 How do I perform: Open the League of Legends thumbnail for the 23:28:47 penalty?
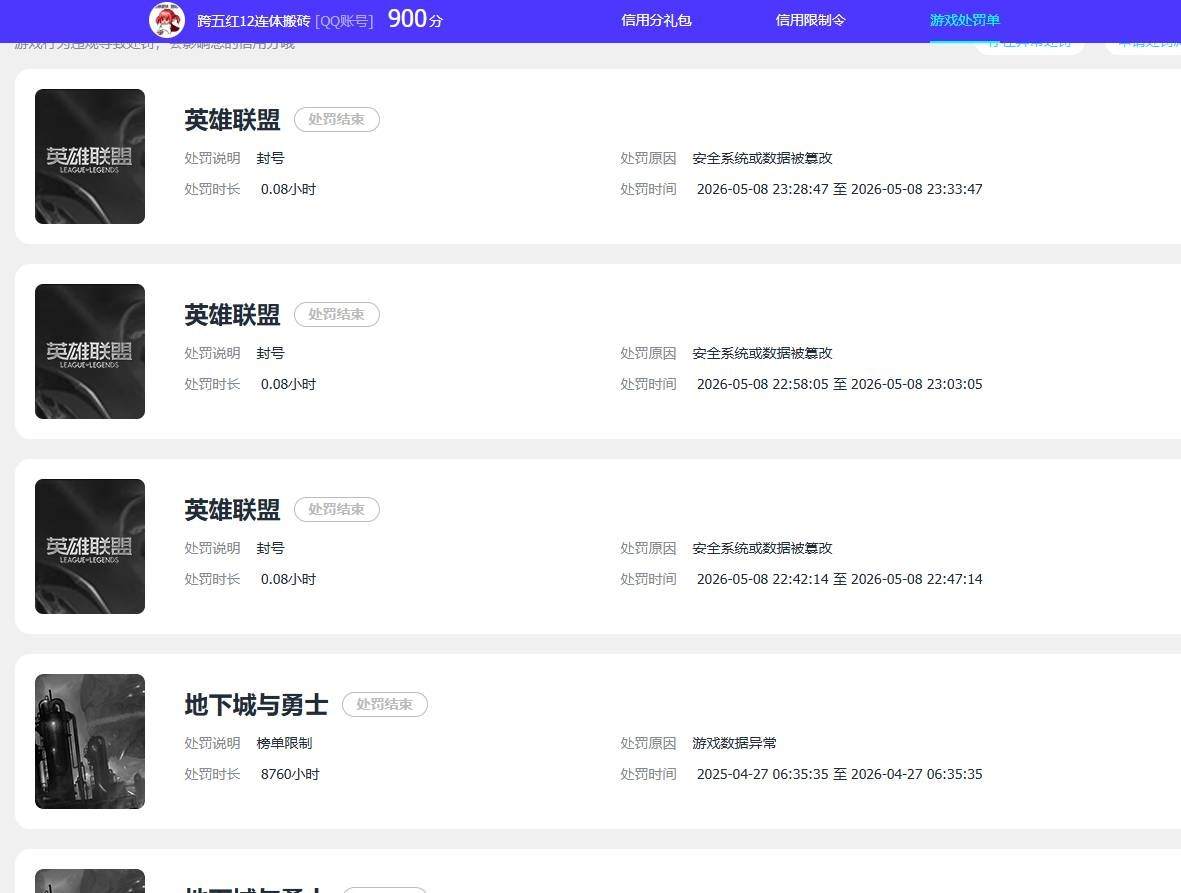90,157
